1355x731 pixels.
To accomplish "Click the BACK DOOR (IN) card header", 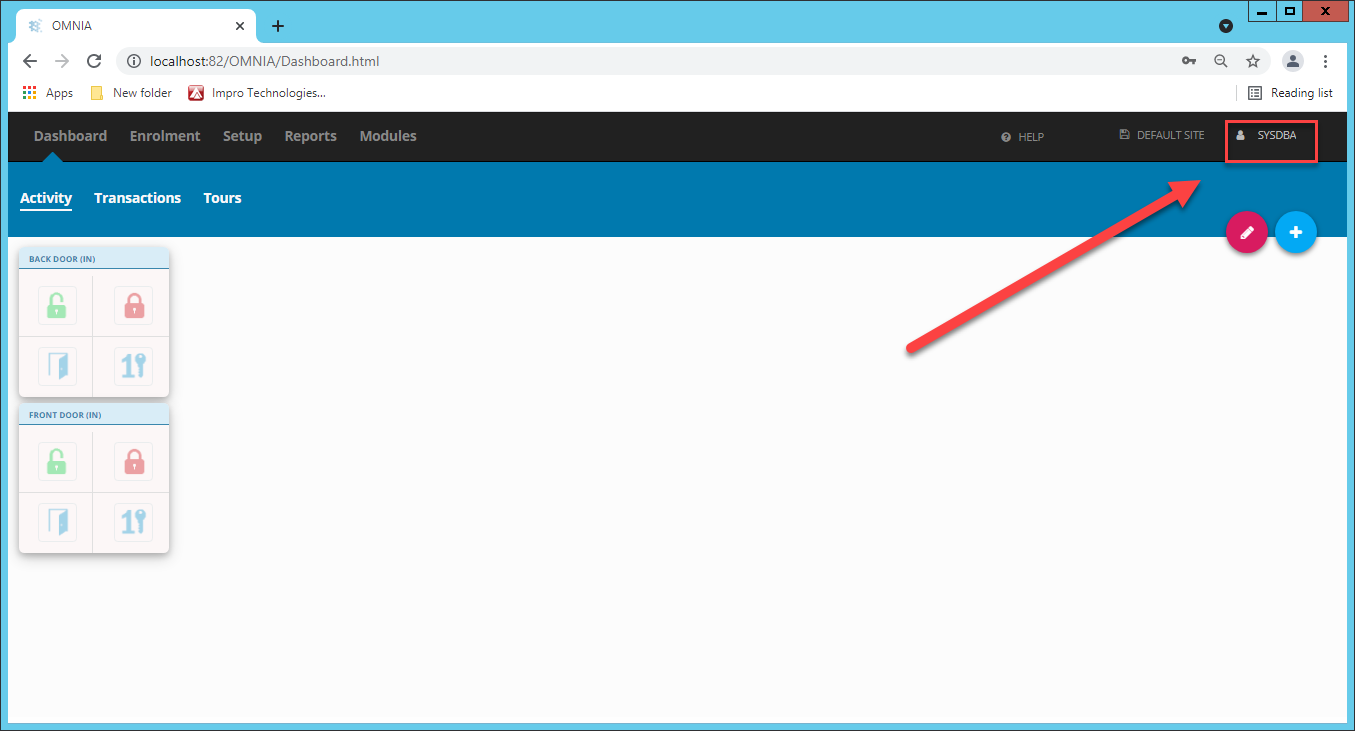I will 94,259.
